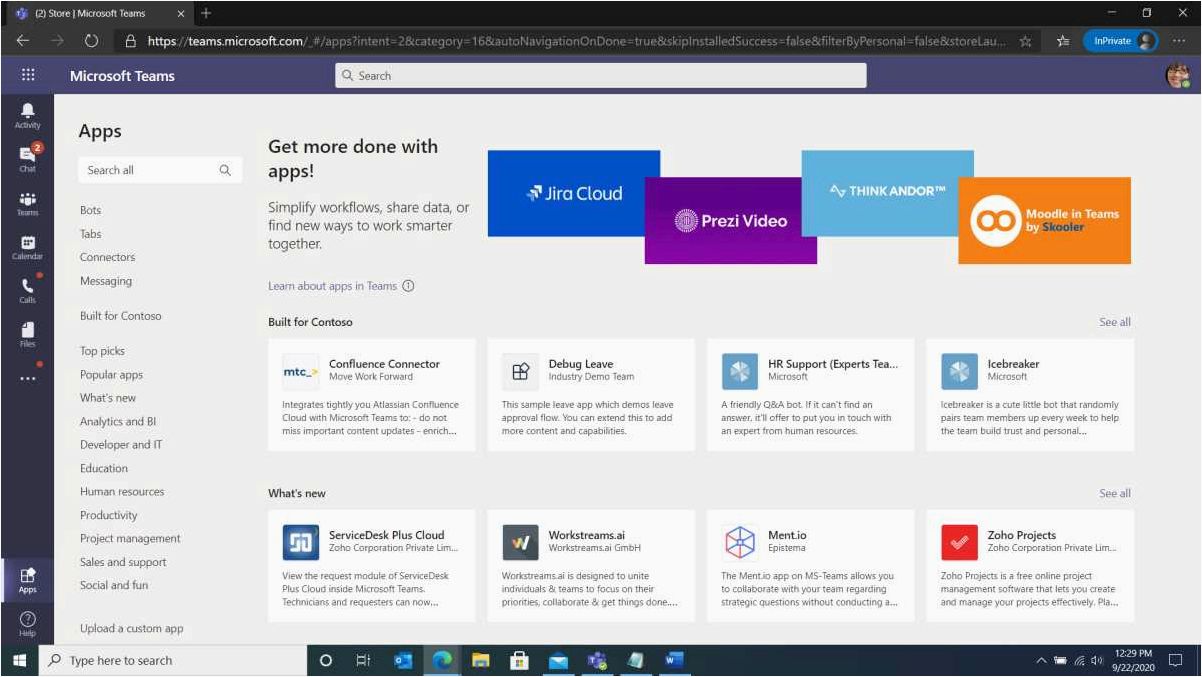Select the Apps icon in the rail

27,580
